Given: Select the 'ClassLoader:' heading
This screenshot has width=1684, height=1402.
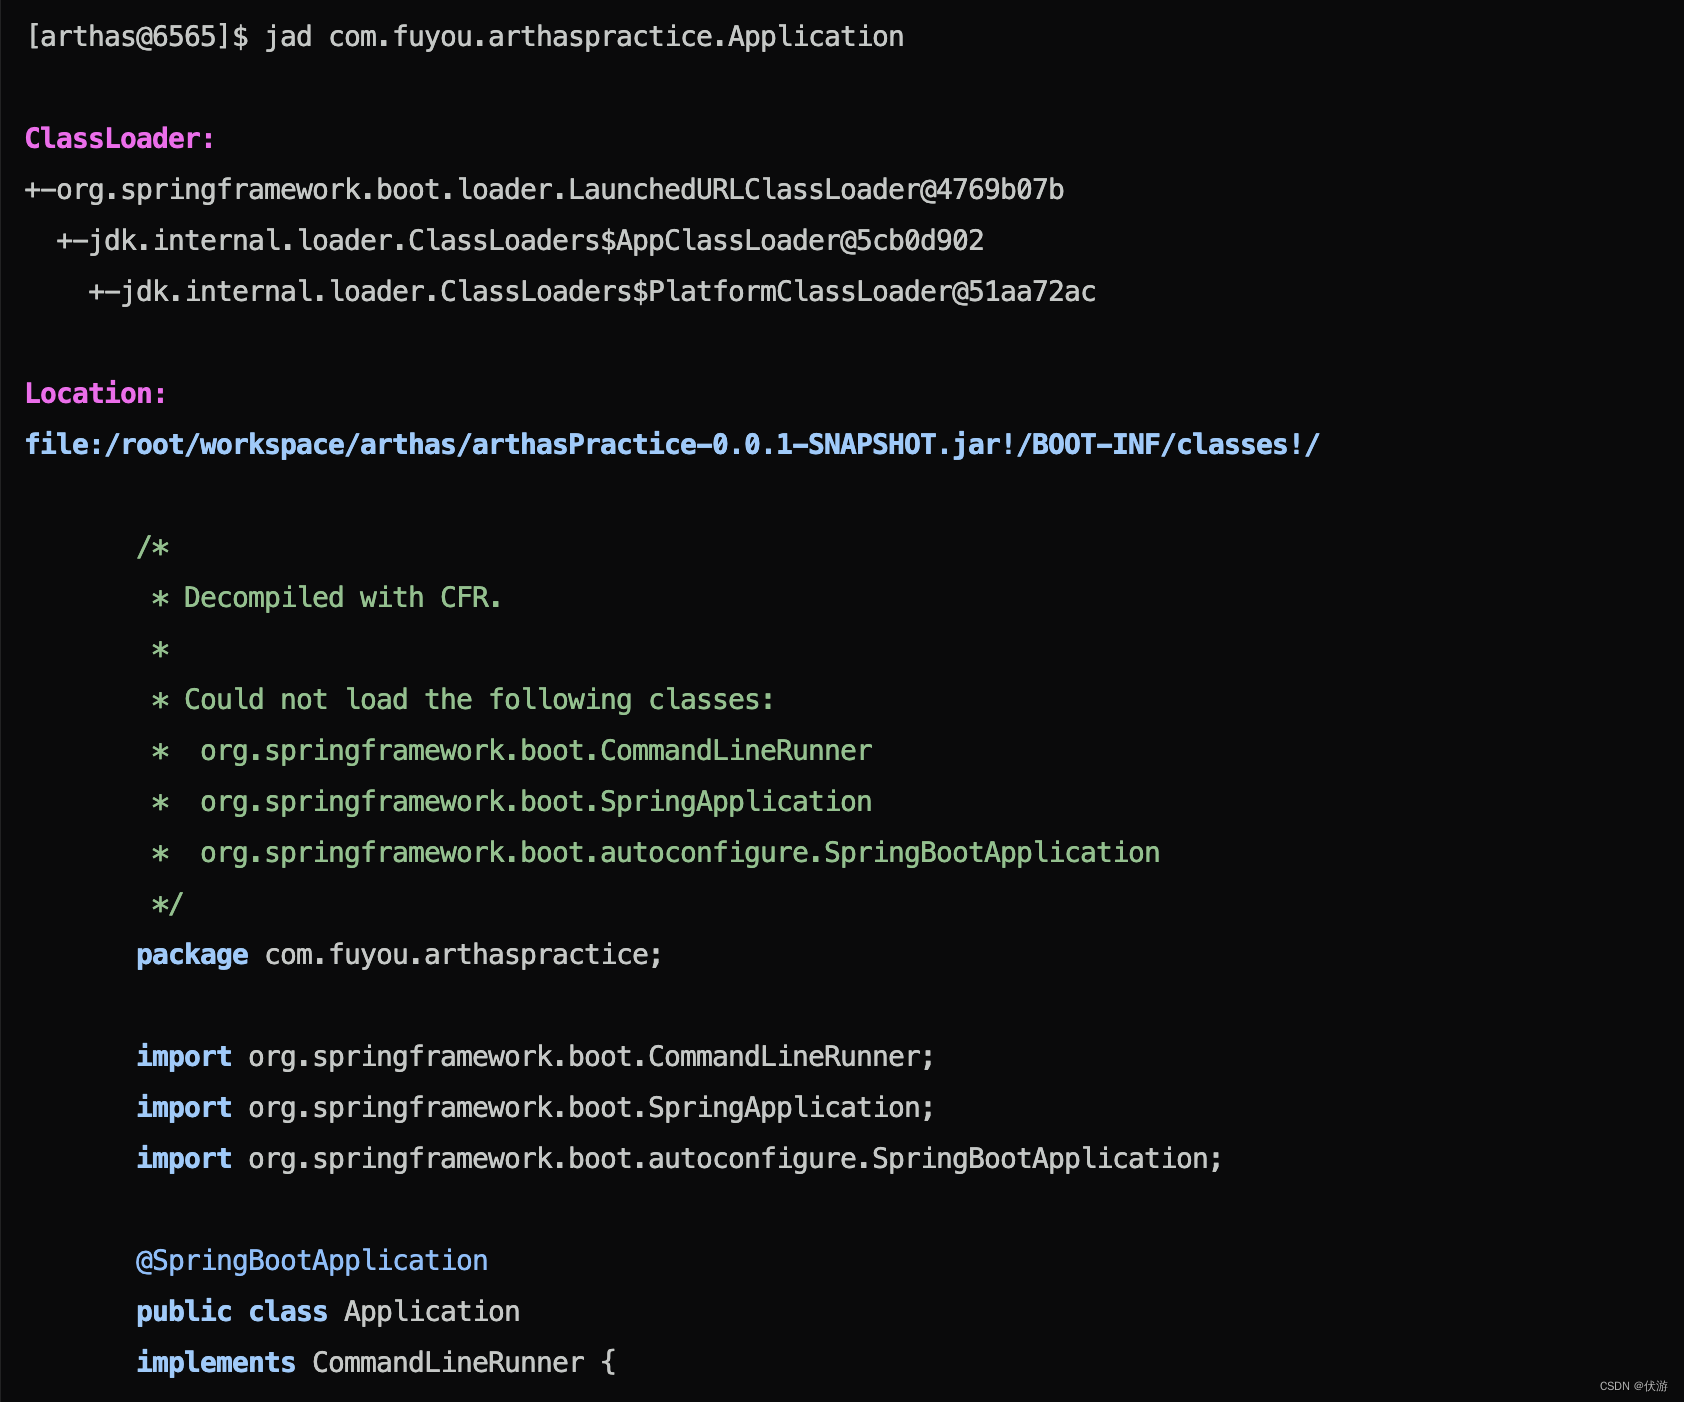Looking at the screenshot, I should pyautogui.click(x=120, y=138).
